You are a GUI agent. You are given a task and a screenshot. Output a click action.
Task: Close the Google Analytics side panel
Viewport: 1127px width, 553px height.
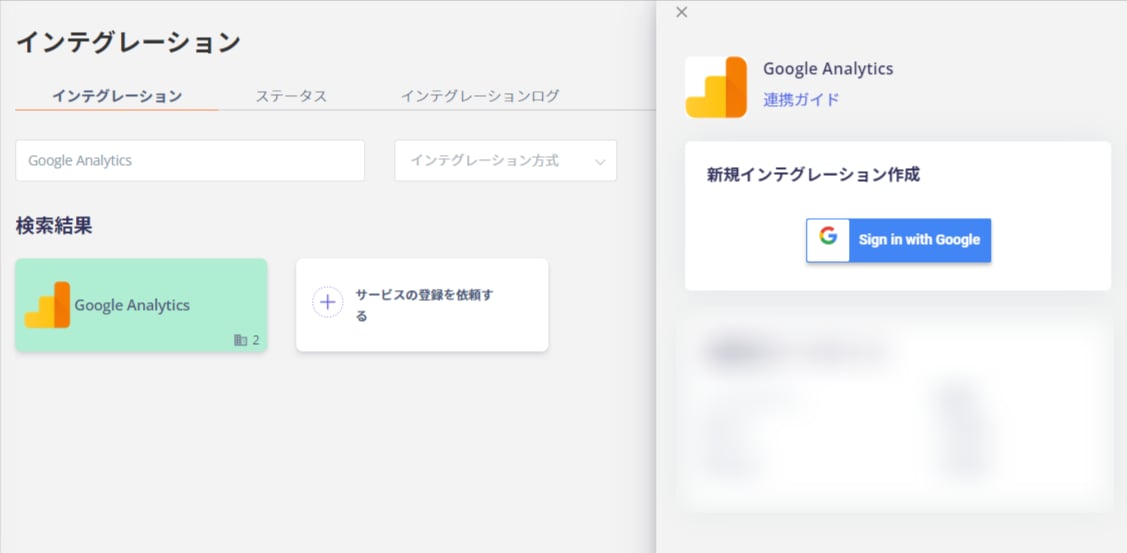click(682, 12)
